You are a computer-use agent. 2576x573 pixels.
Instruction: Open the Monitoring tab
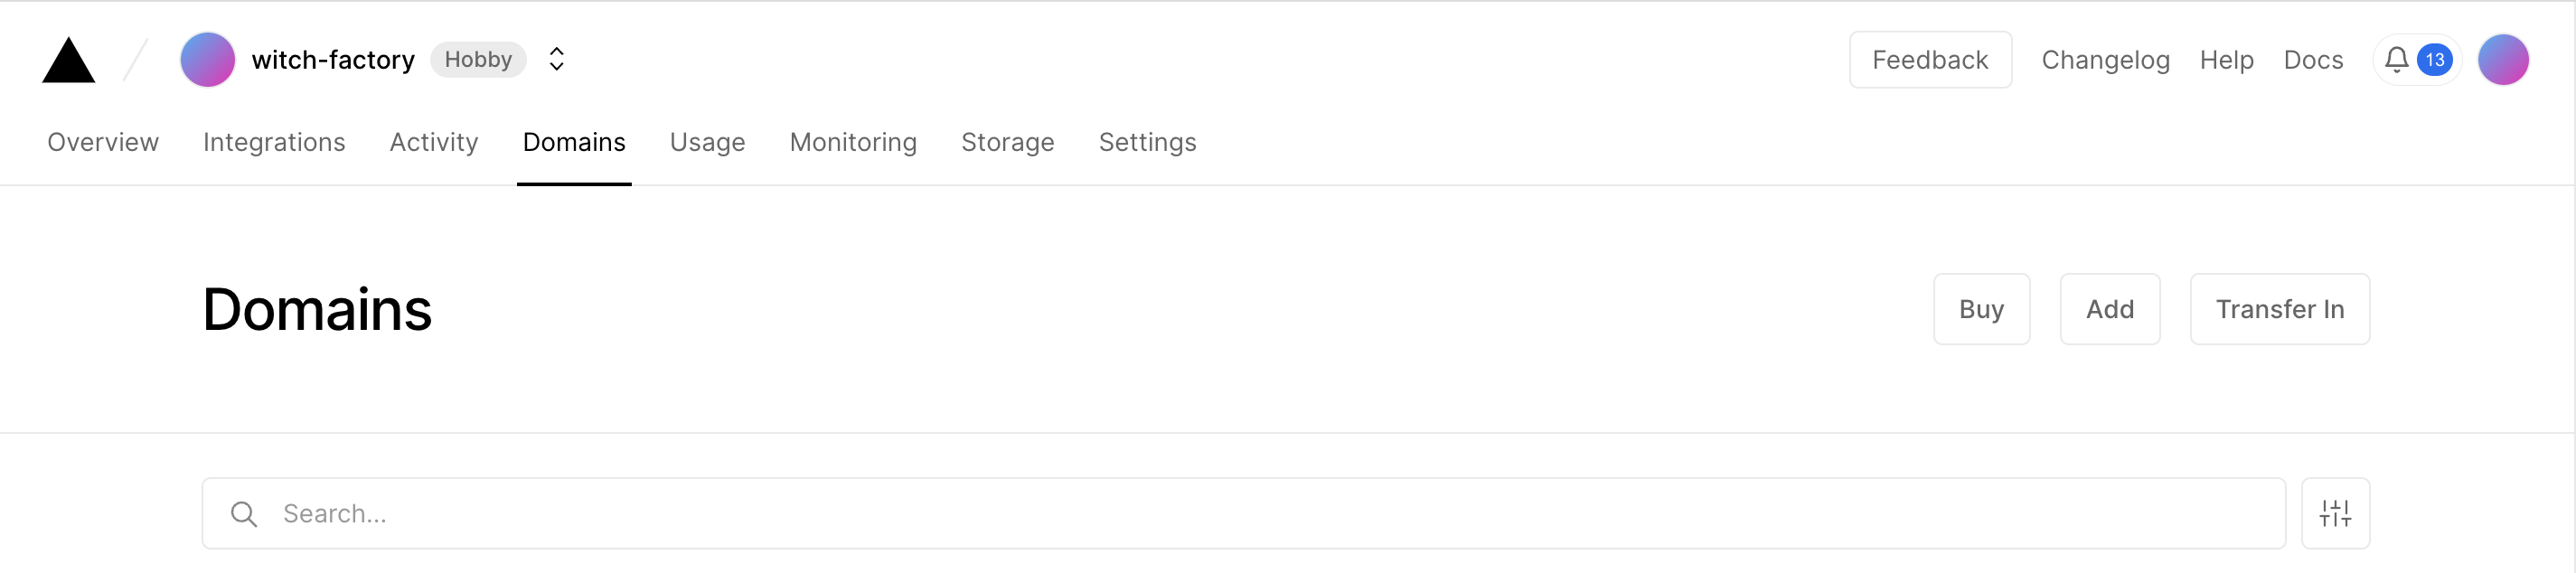coord(853,142)
